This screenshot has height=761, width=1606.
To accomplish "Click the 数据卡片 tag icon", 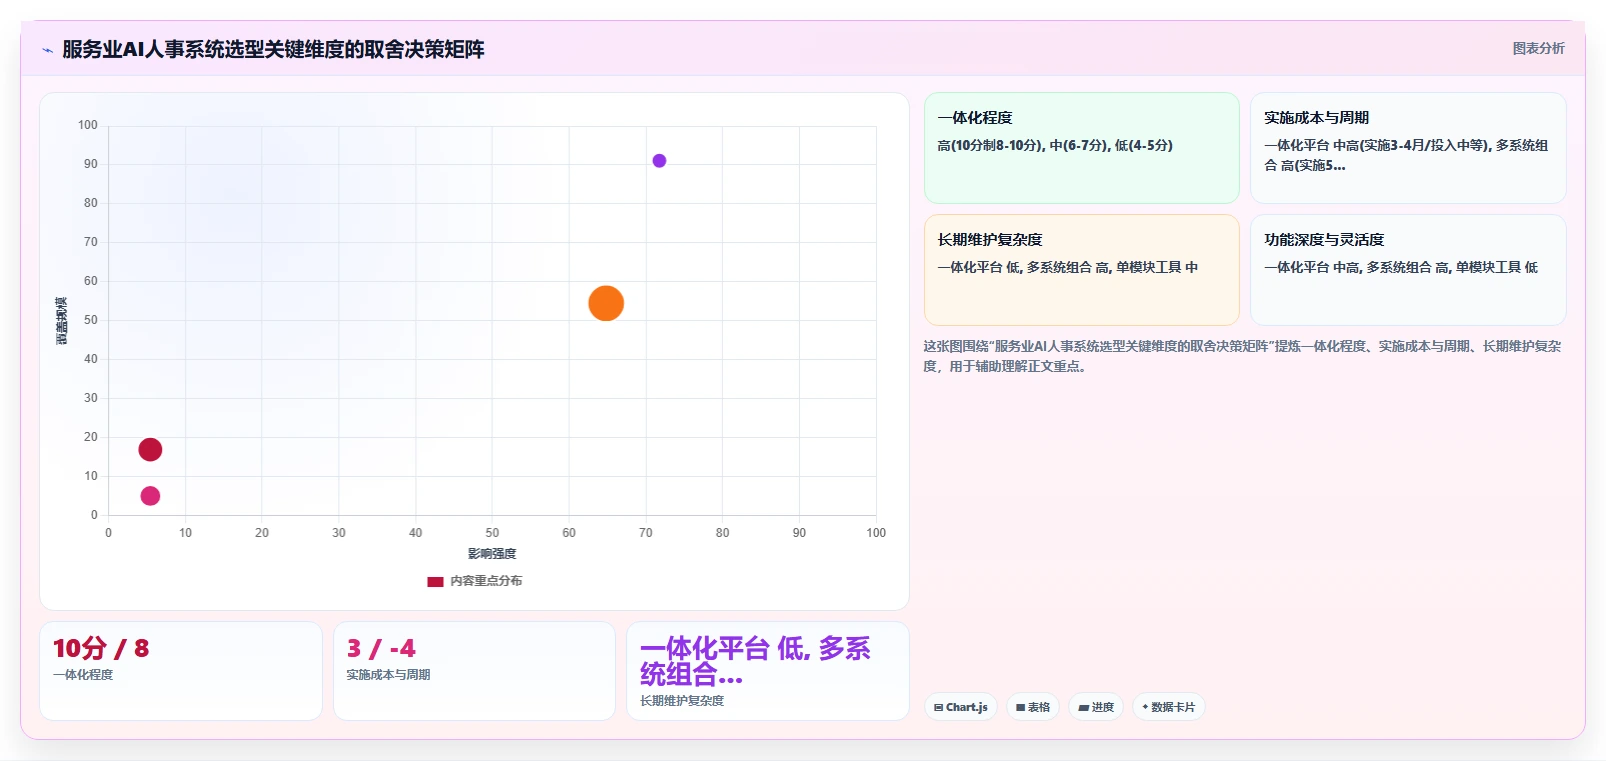I will point(1145,707).
